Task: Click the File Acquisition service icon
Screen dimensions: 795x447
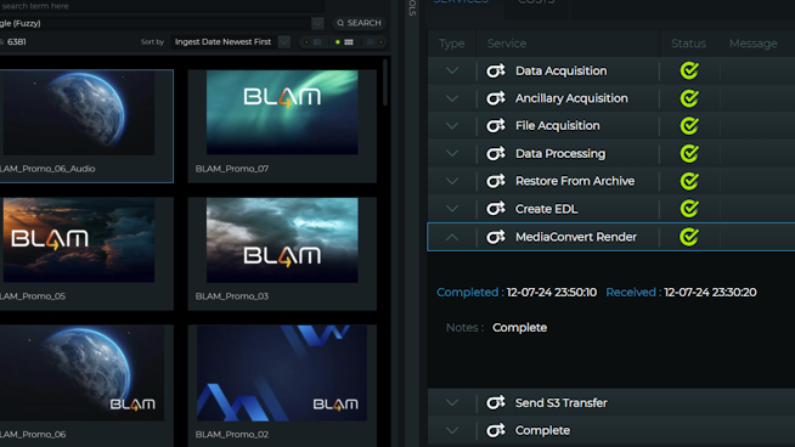Action: click(495, 126)
